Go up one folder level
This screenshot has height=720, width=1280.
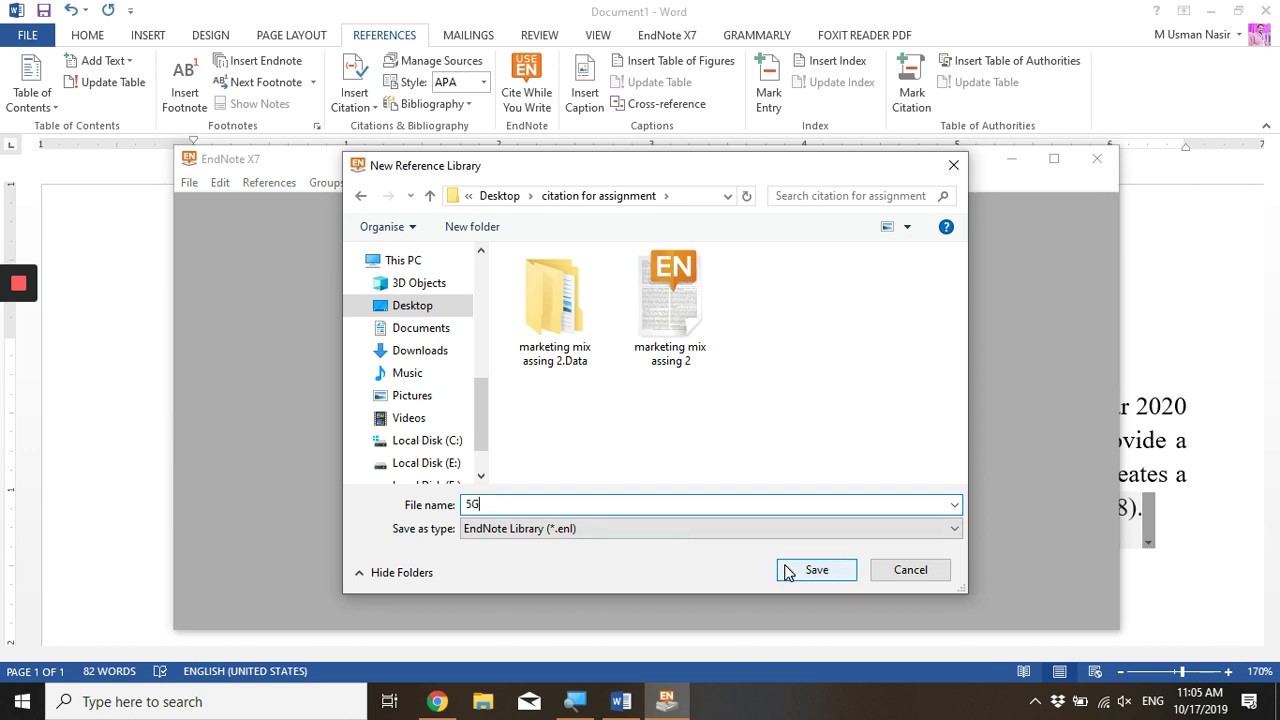[430, 196]
